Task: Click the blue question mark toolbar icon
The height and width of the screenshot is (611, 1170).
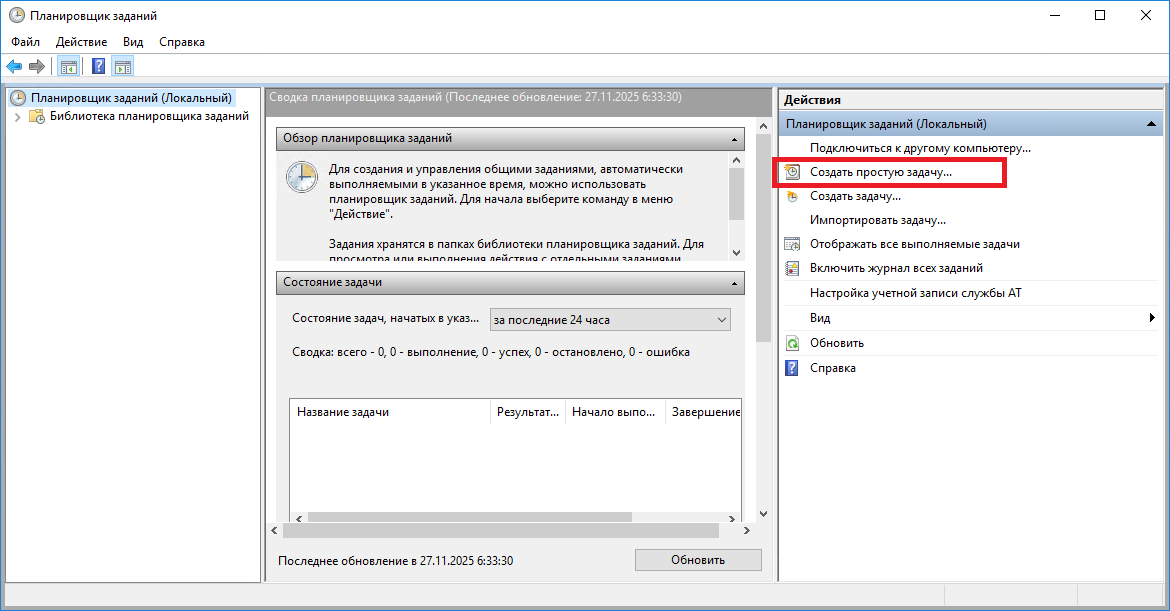Action: [99, 67]
